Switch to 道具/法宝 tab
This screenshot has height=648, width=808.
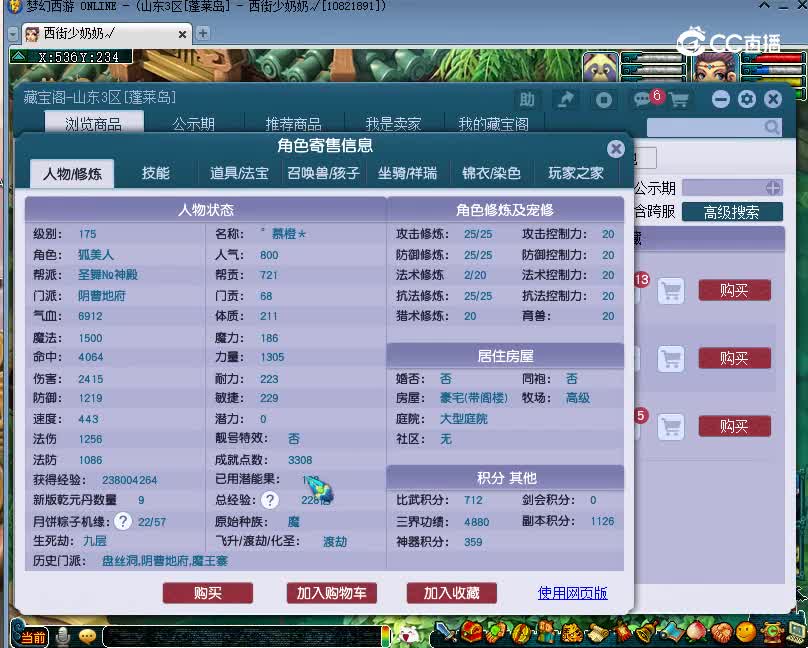239,173
